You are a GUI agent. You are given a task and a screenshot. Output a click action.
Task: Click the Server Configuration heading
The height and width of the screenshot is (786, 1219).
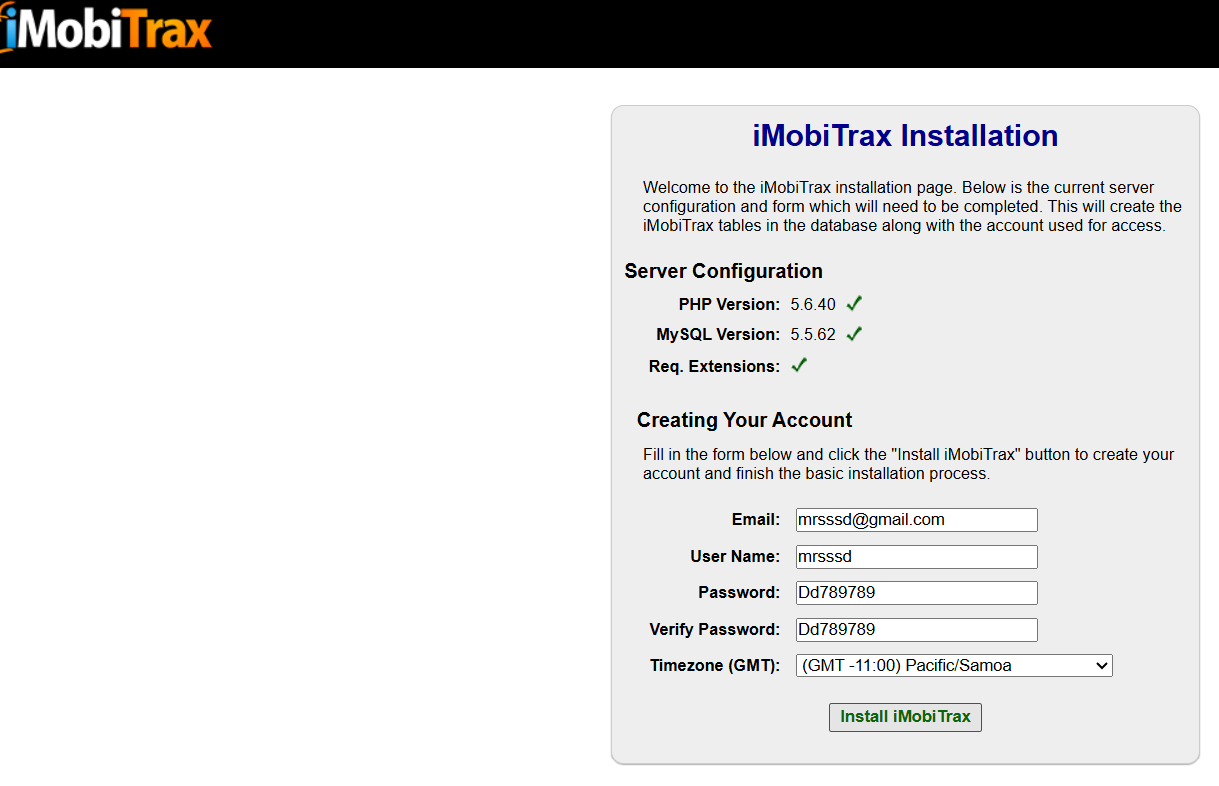click(x=724, y=271)
